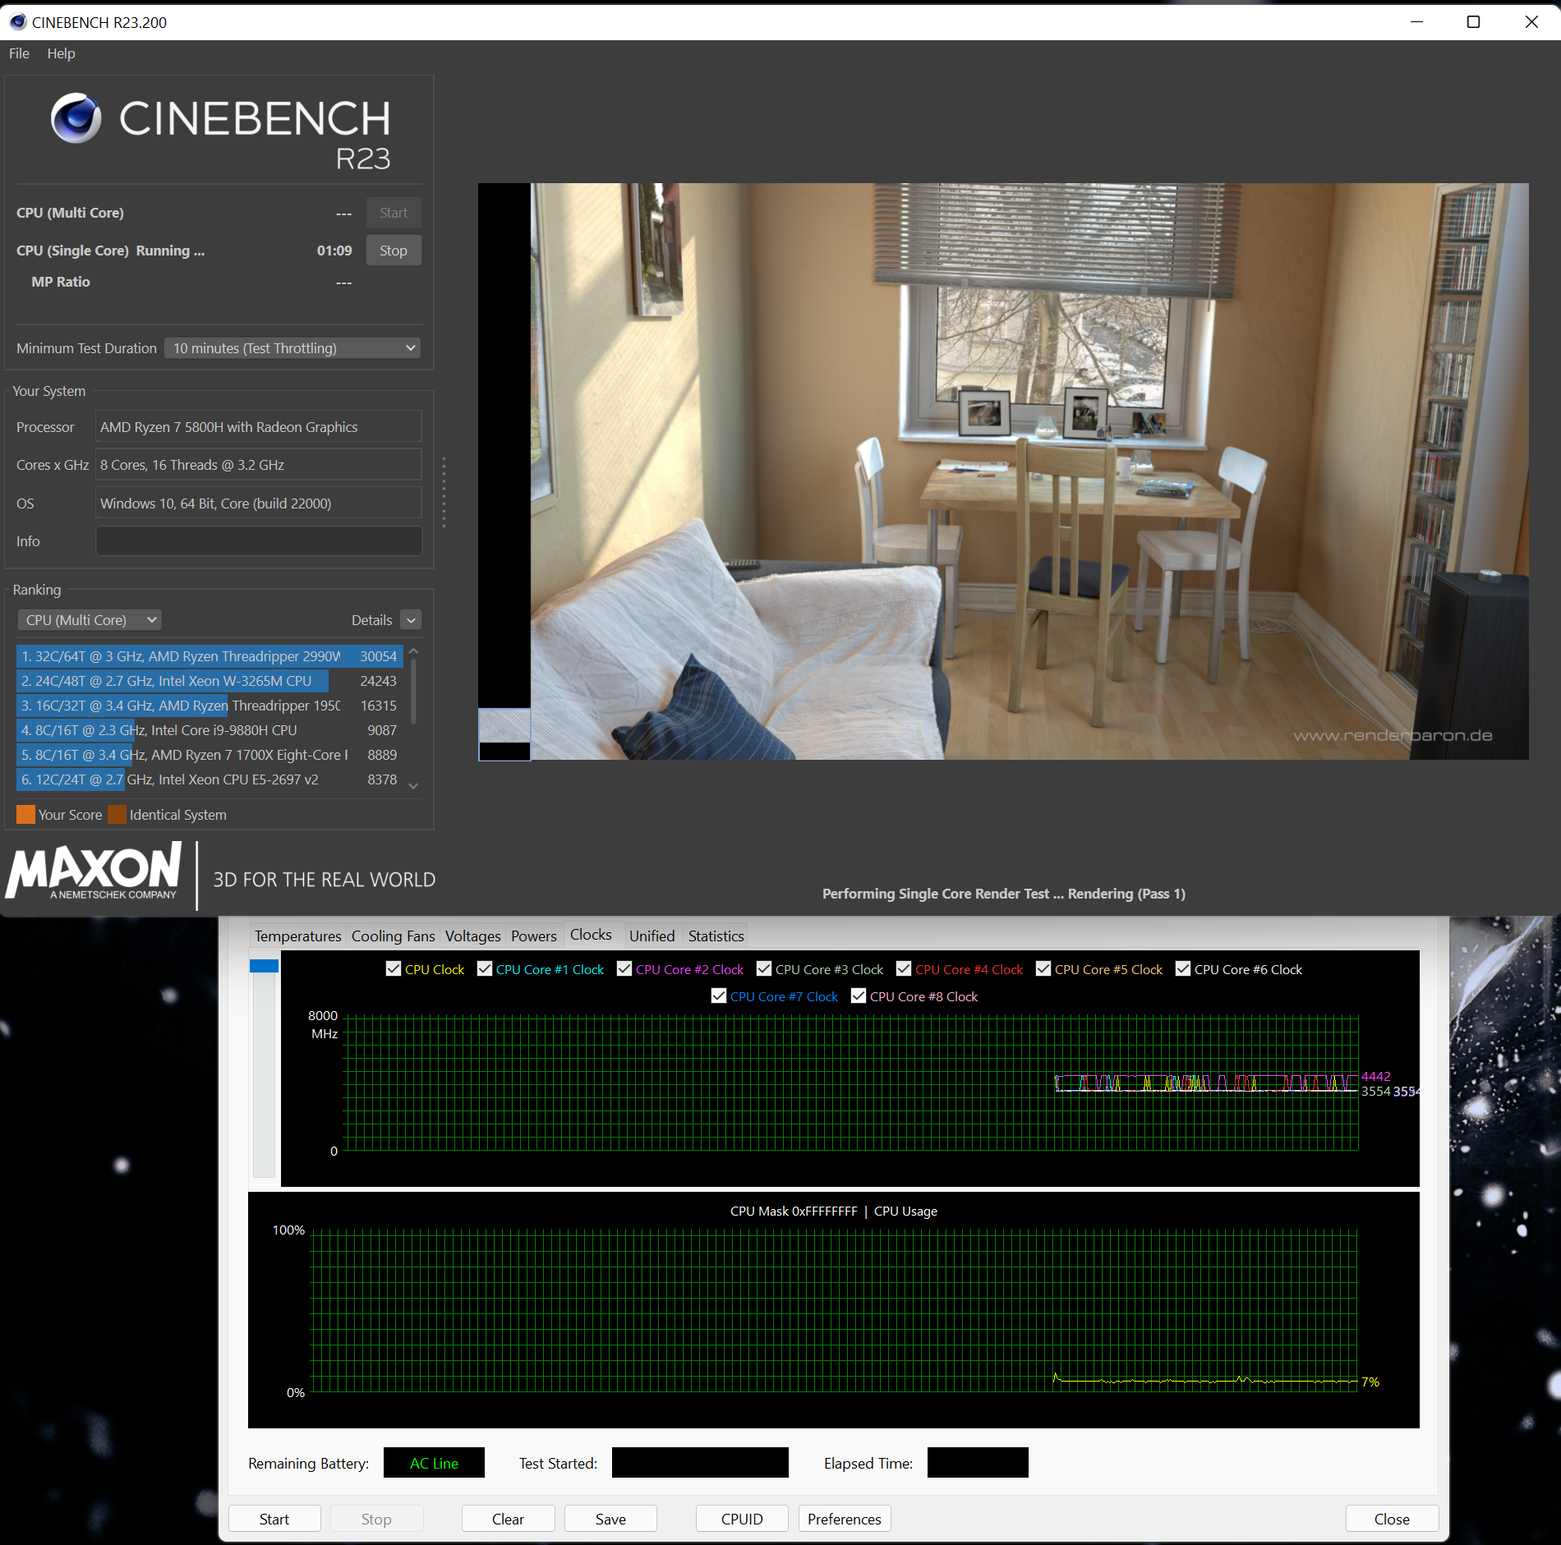Click the vertical panel splitter dots
1561x1545 pixels.
[444, 493]
